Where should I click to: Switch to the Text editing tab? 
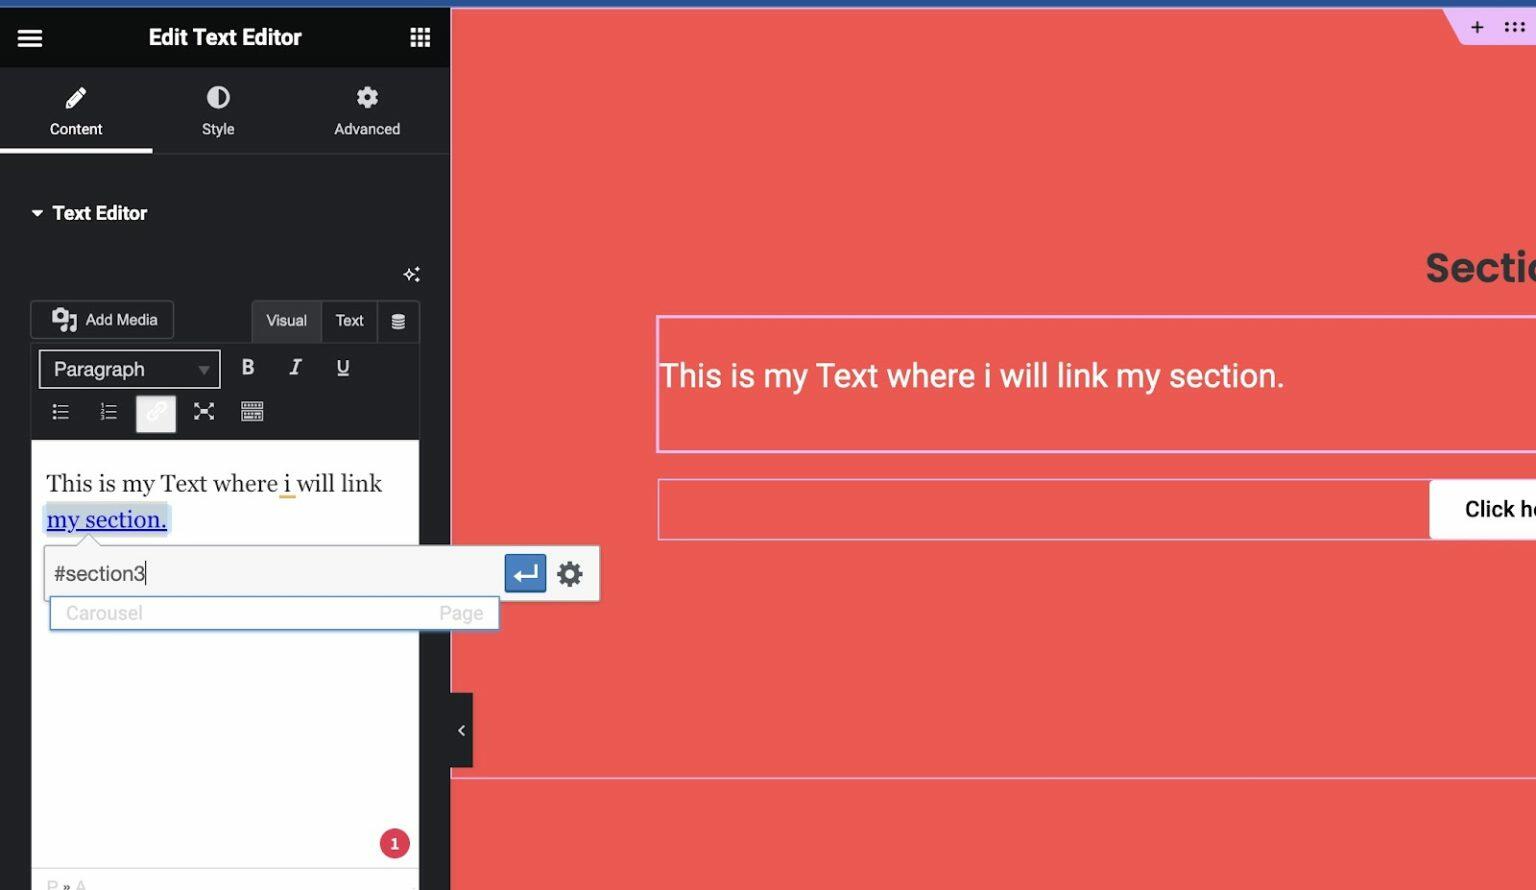click(349, 321)
